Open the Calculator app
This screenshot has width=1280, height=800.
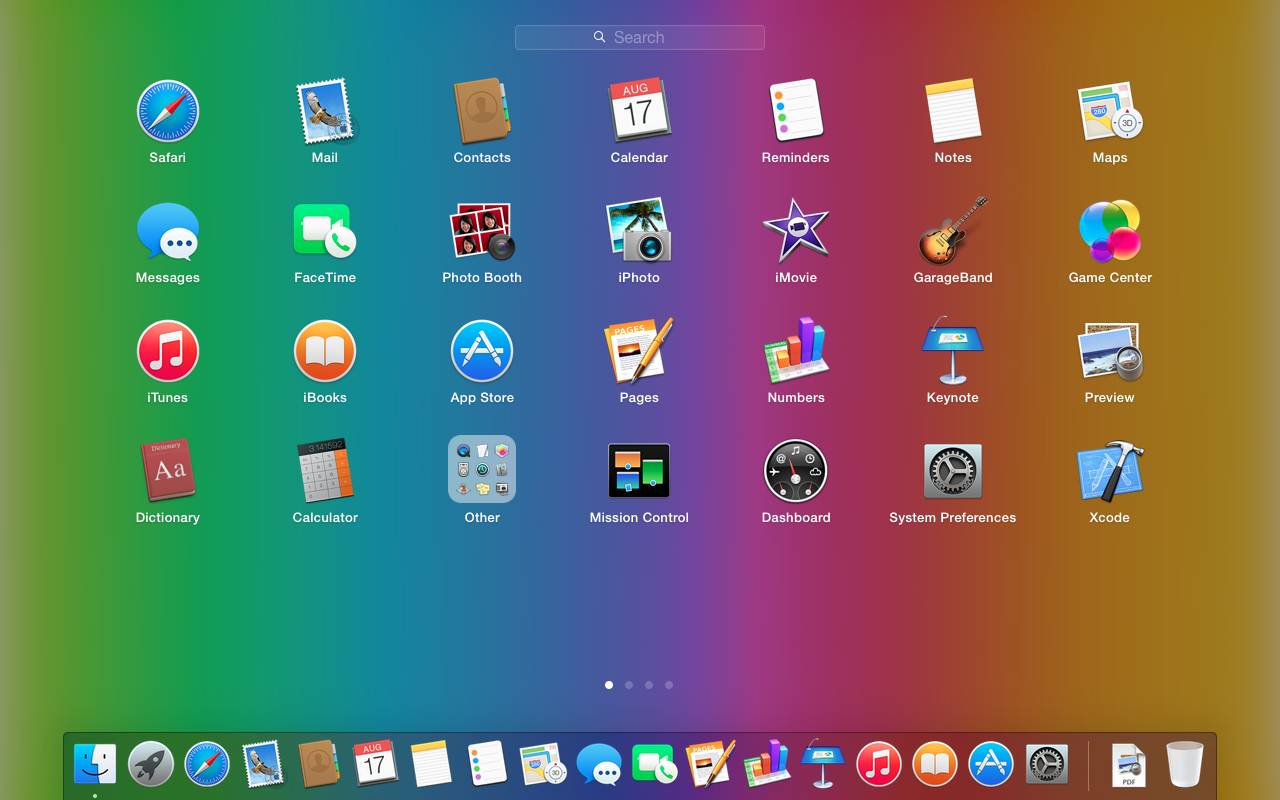point(324,471)
